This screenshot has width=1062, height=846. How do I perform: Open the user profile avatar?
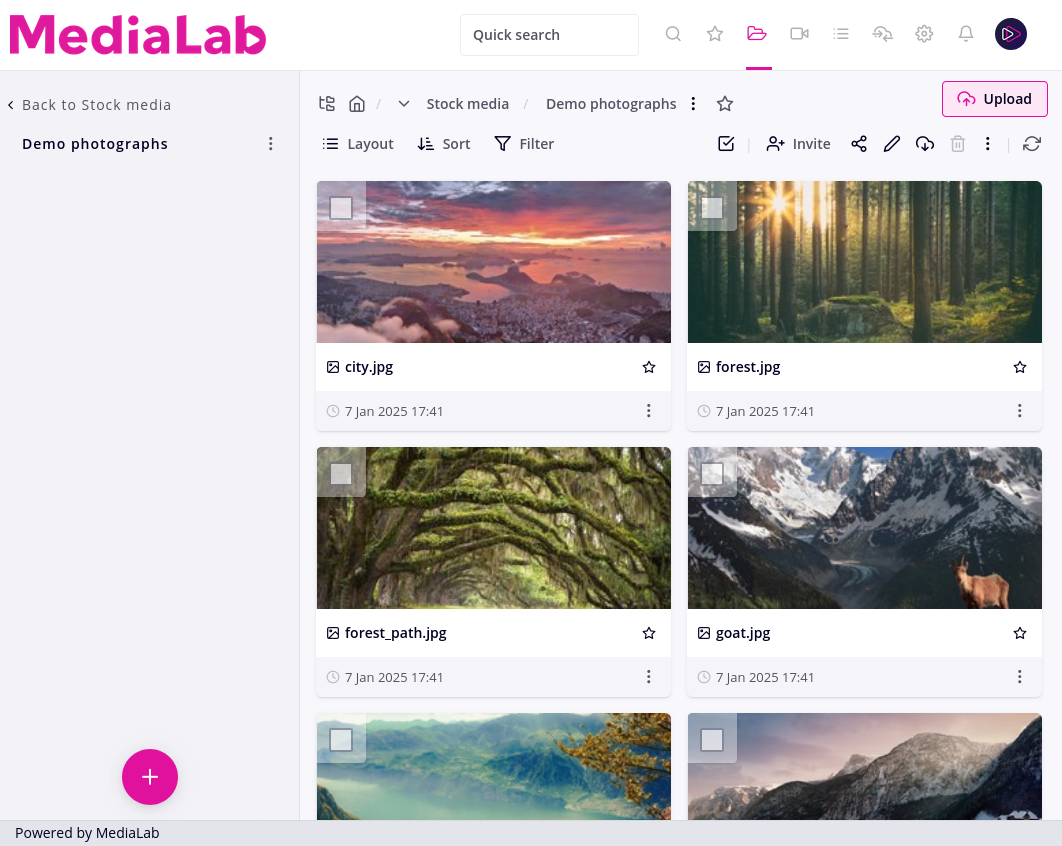pos(1011,34)
